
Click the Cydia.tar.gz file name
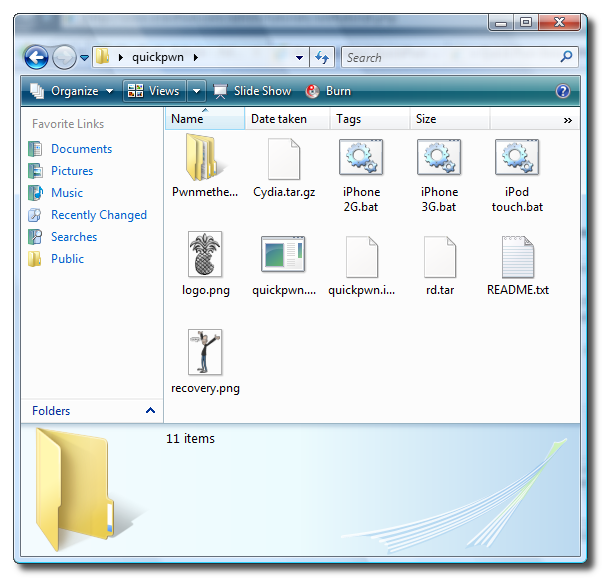coord(284,192)
